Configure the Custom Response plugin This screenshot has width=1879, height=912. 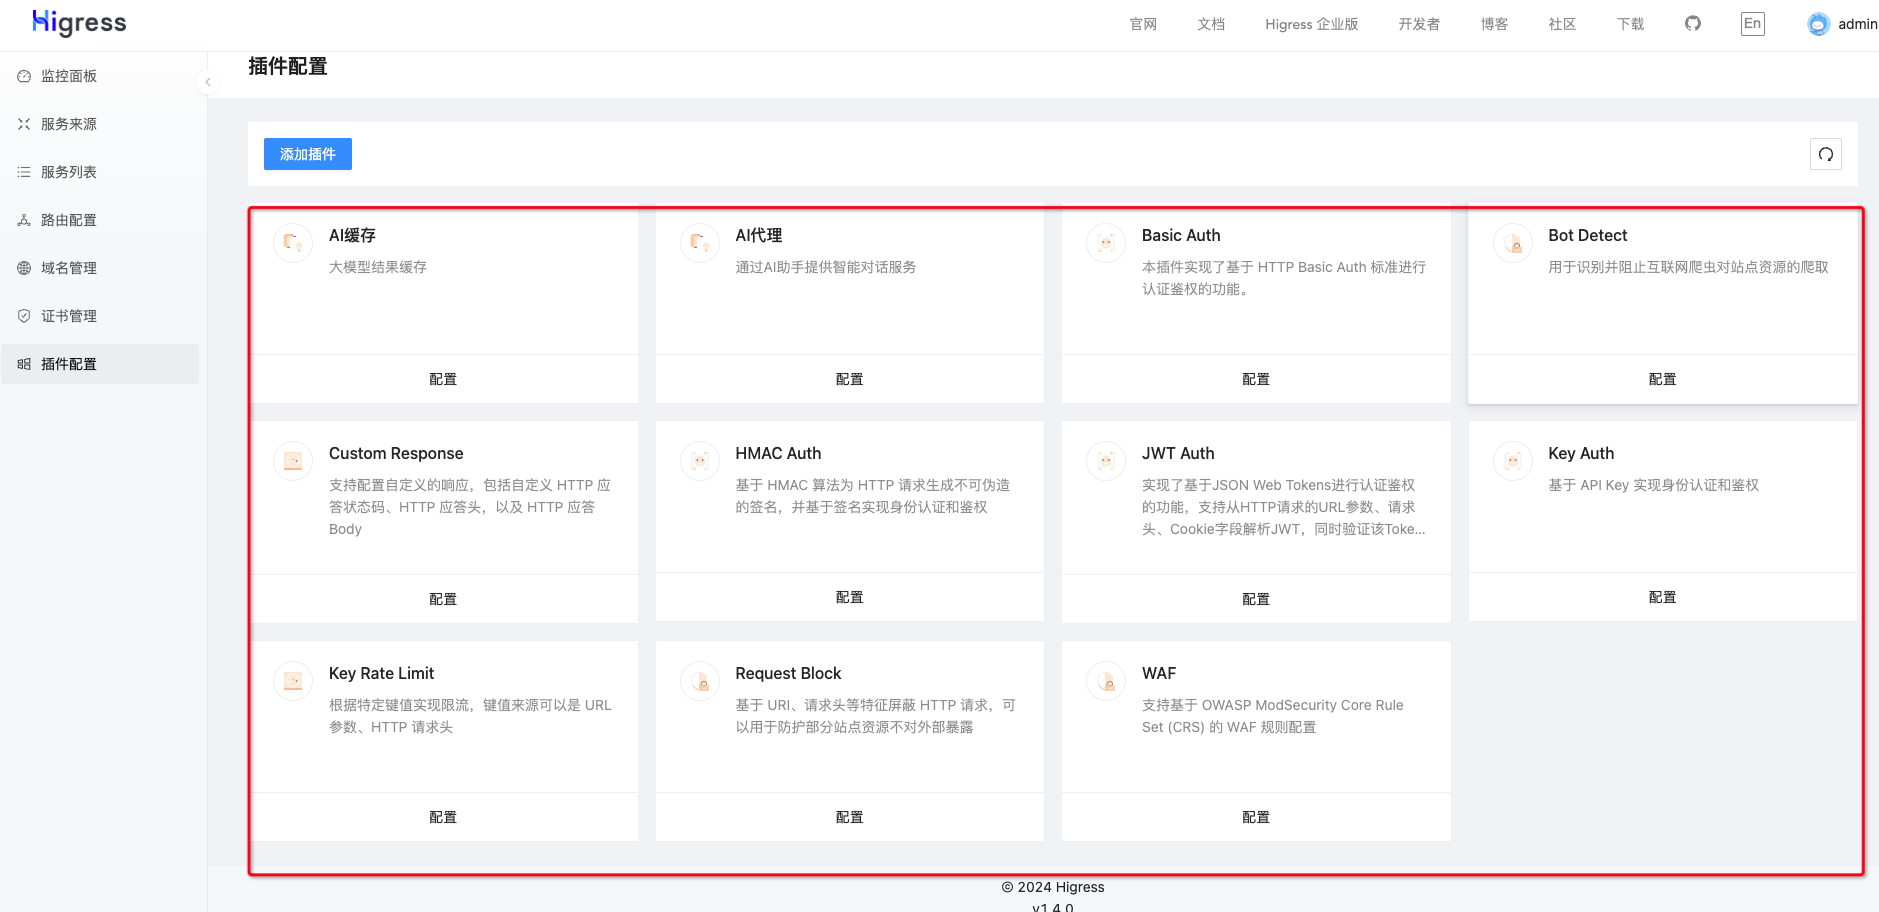[x=443, y=599]
